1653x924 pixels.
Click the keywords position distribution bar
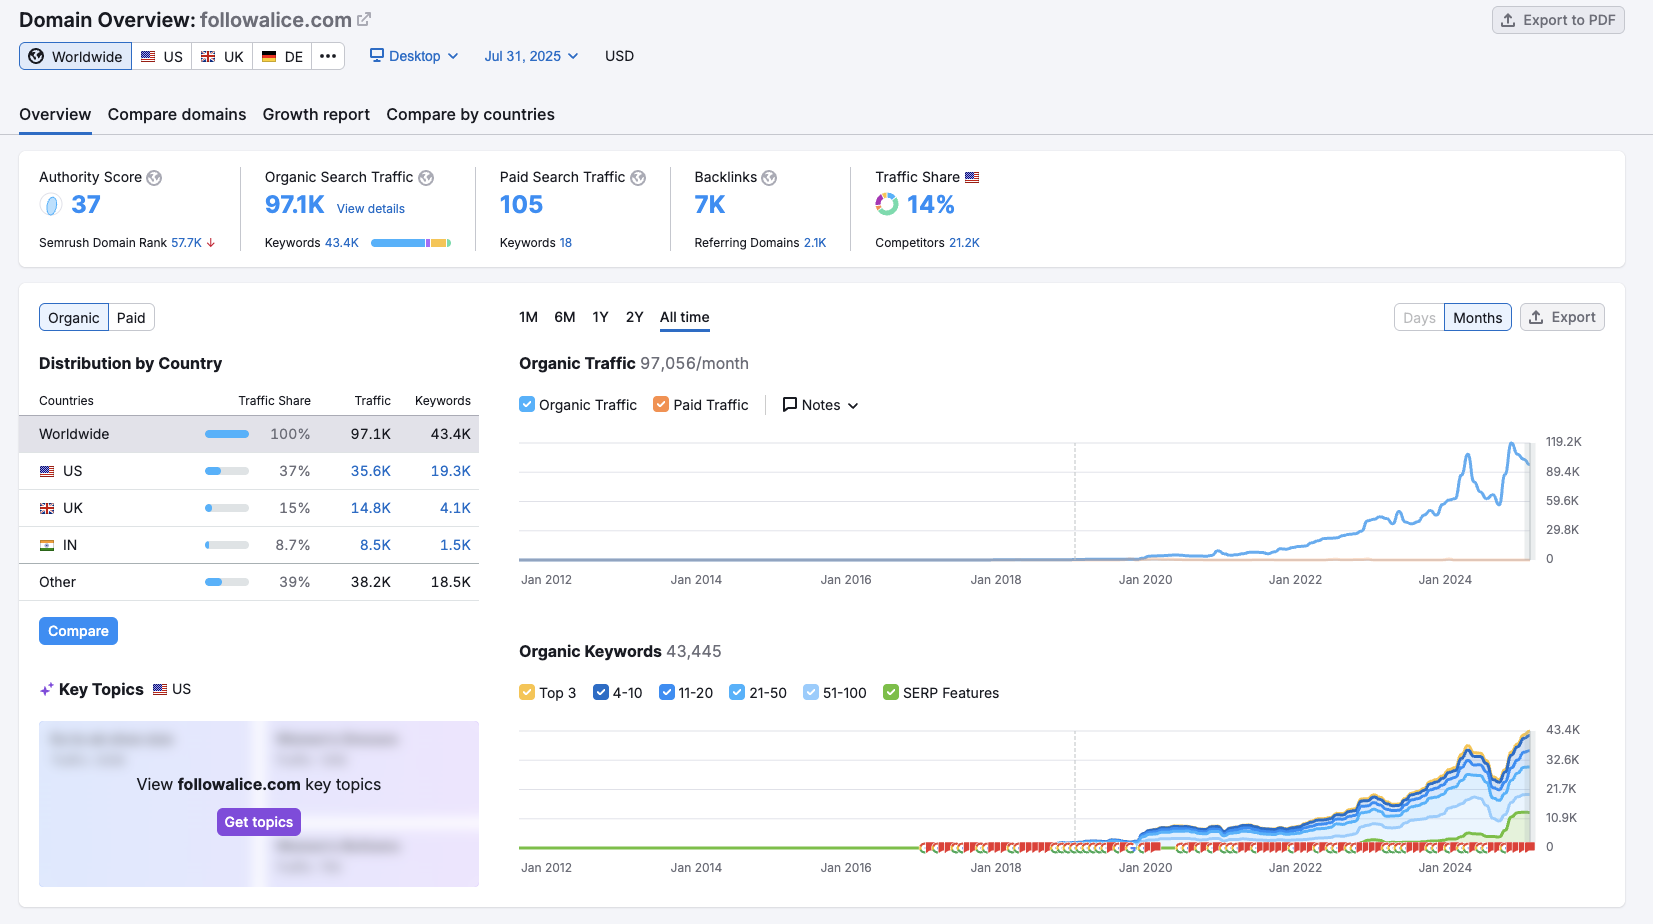[x=411, y=243]
